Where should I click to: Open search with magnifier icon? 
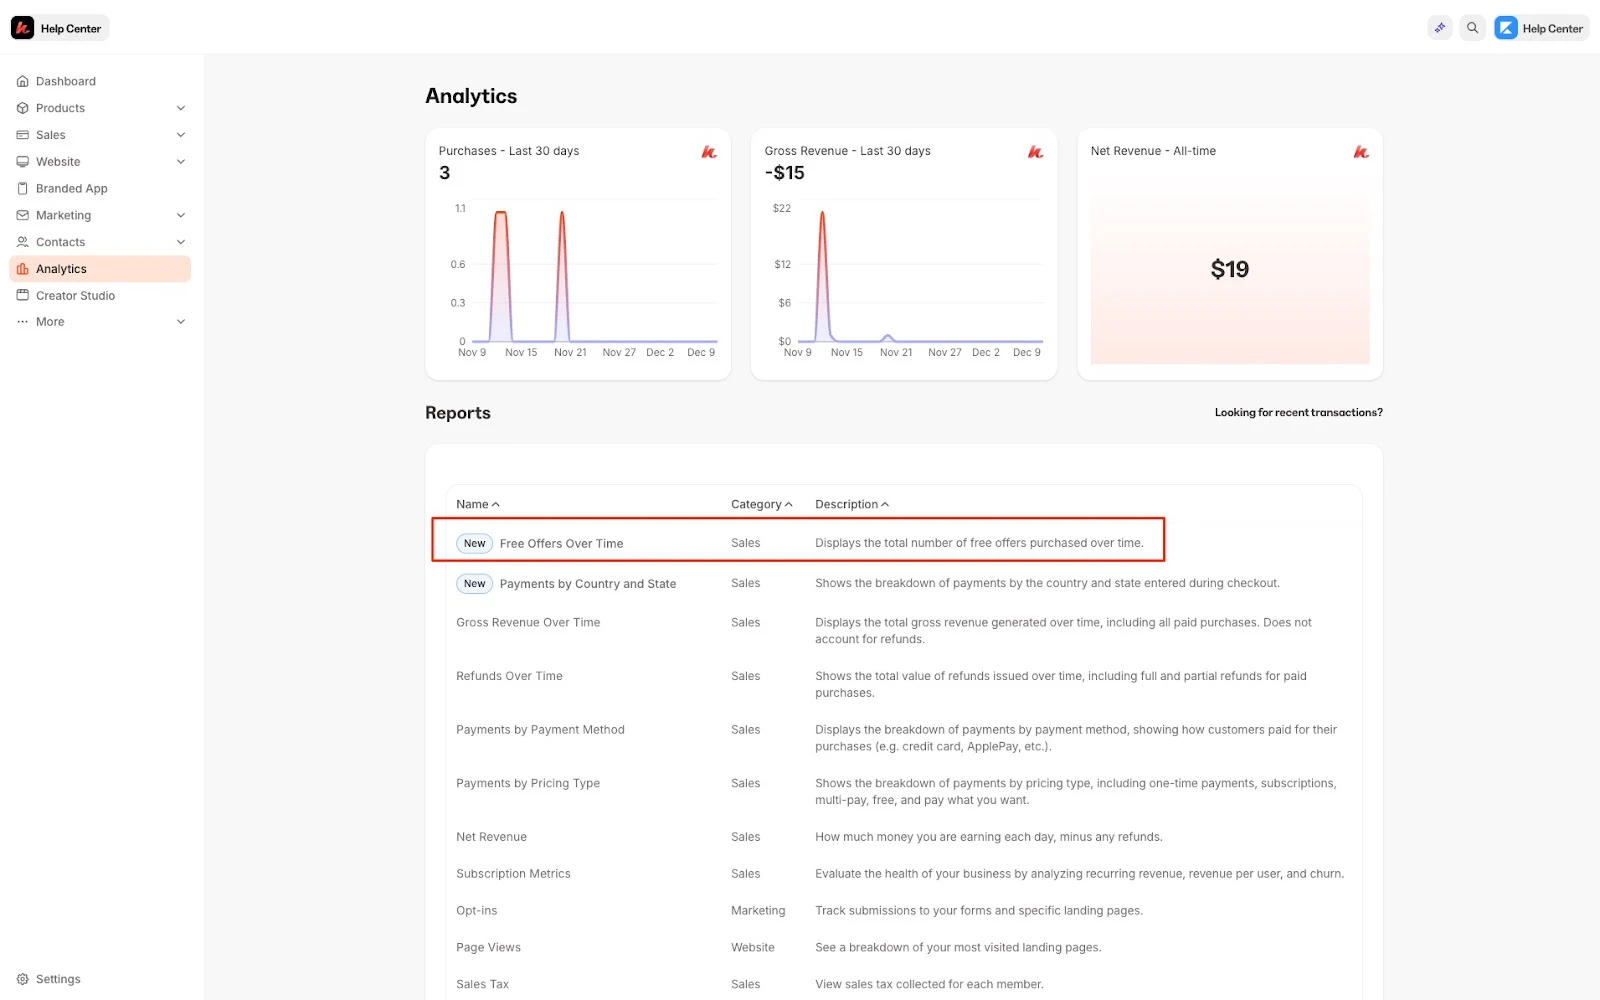pos(1472,28)
